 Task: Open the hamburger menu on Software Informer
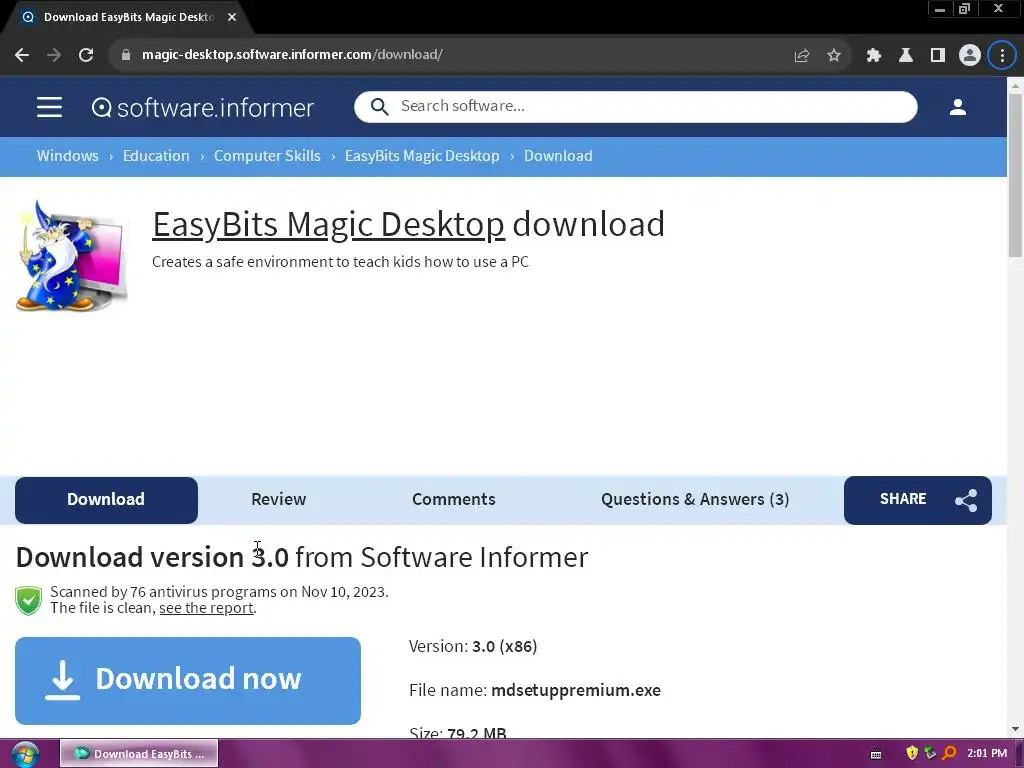[x=50, y=107]
